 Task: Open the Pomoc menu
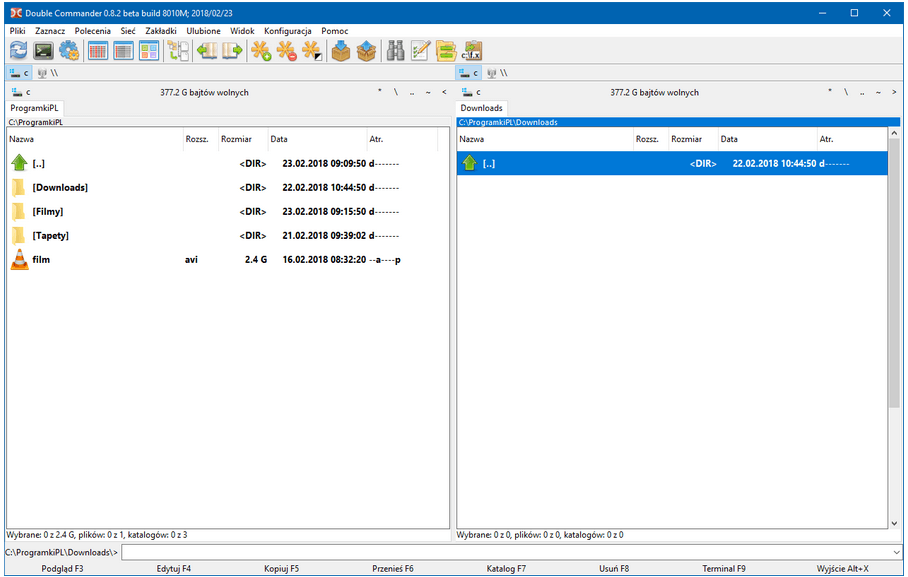(335, 31)
